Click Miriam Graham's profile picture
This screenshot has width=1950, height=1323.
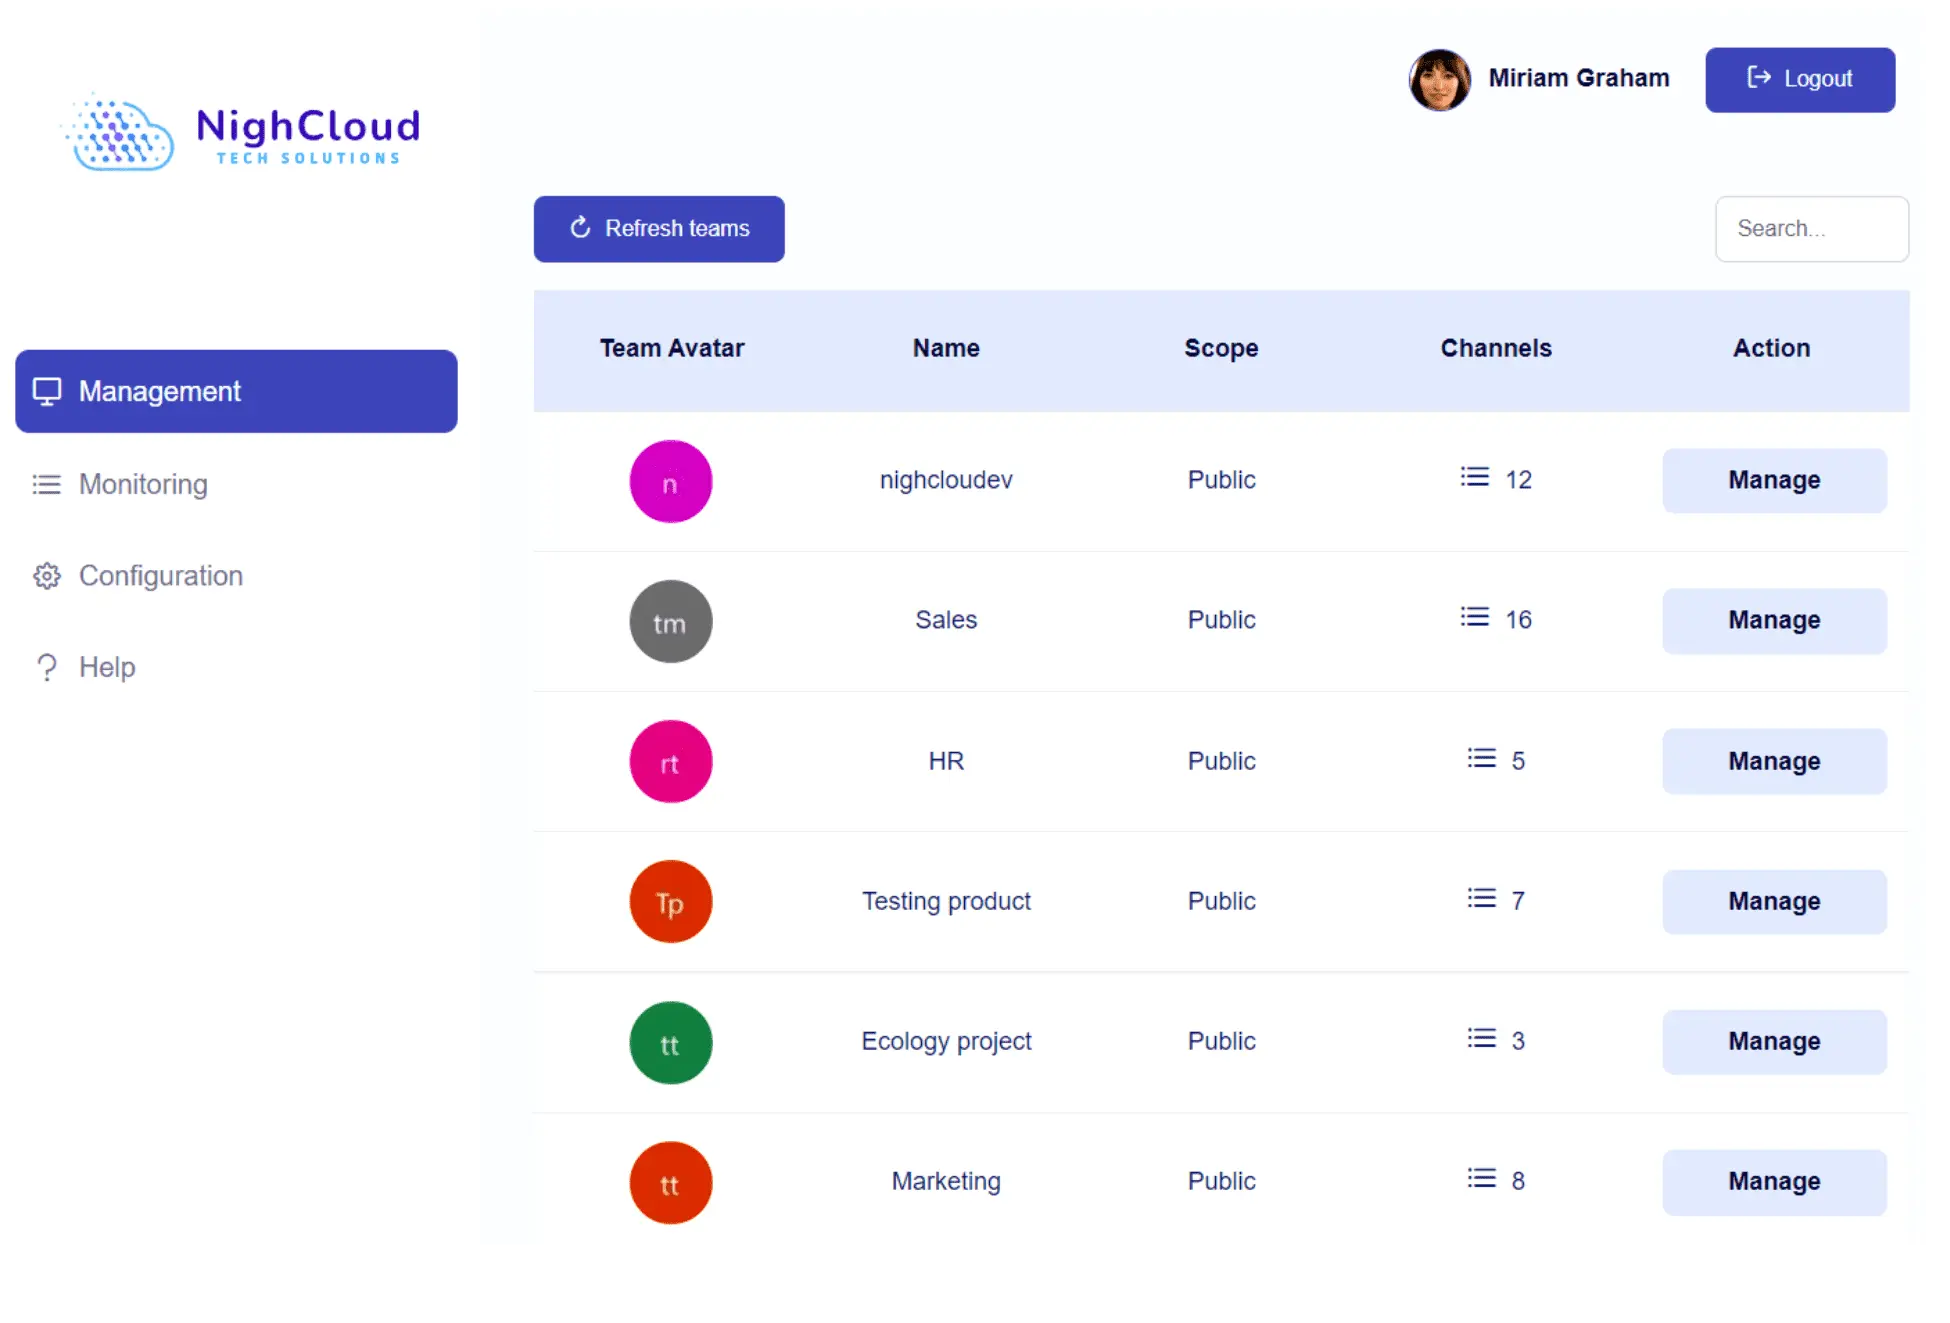[1439, 79]
